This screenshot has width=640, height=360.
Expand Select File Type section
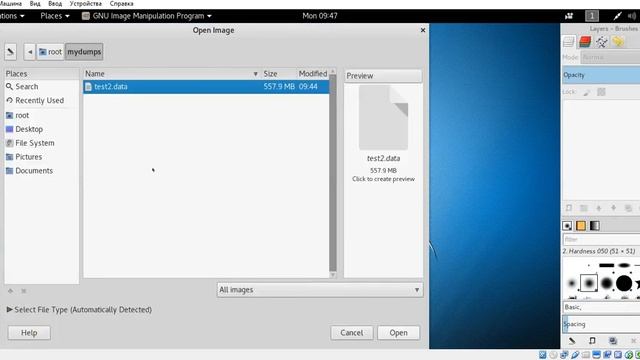click(x=79, y=310)
